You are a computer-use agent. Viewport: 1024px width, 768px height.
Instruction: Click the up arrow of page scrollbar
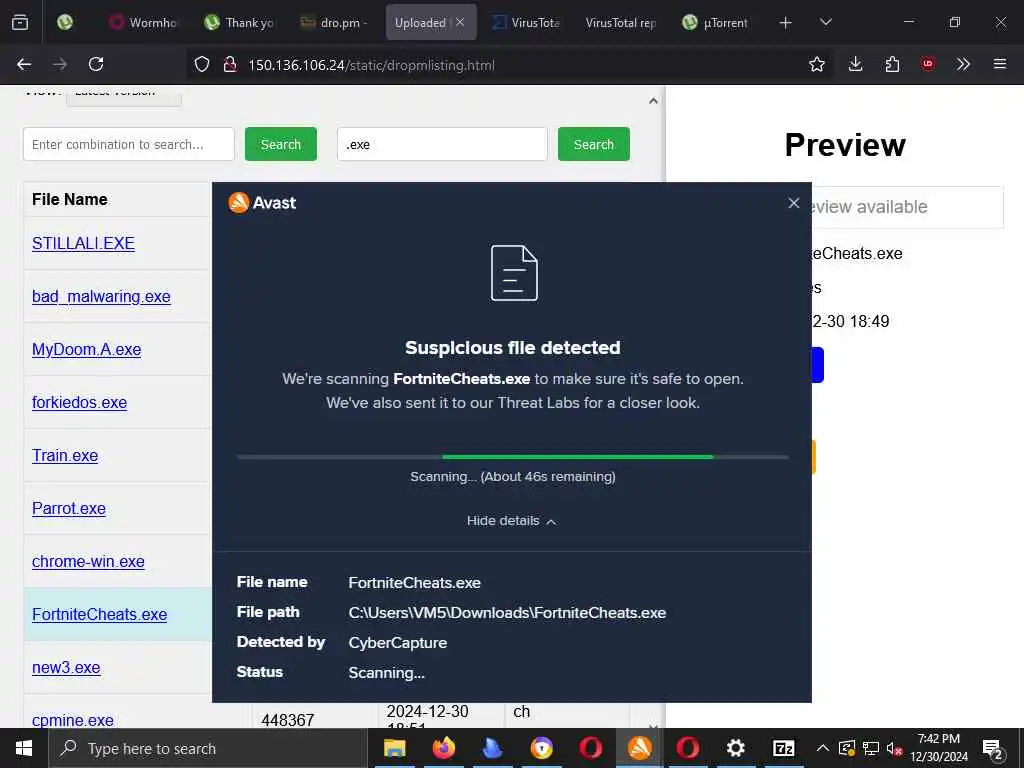point(653,101)
